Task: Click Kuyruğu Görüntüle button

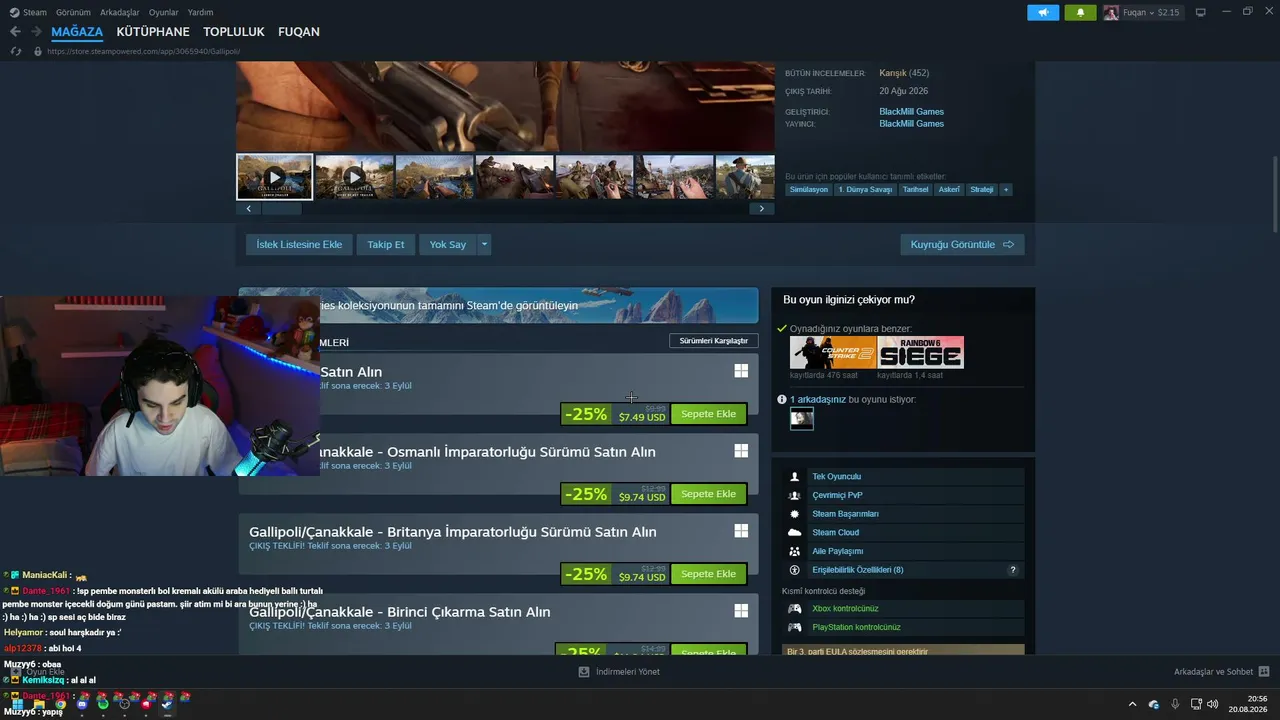Action: 962,245
